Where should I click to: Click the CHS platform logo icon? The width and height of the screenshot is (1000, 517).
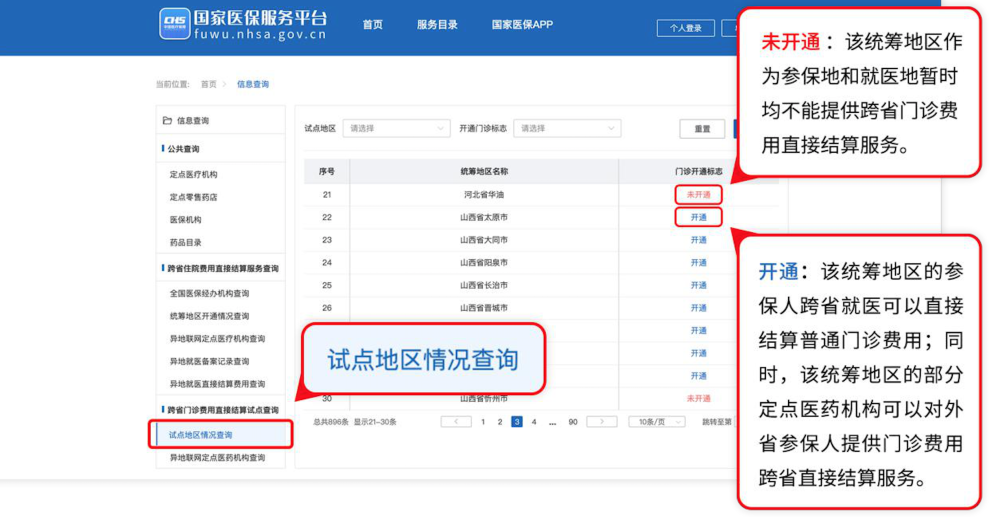(x=175, y=24)
